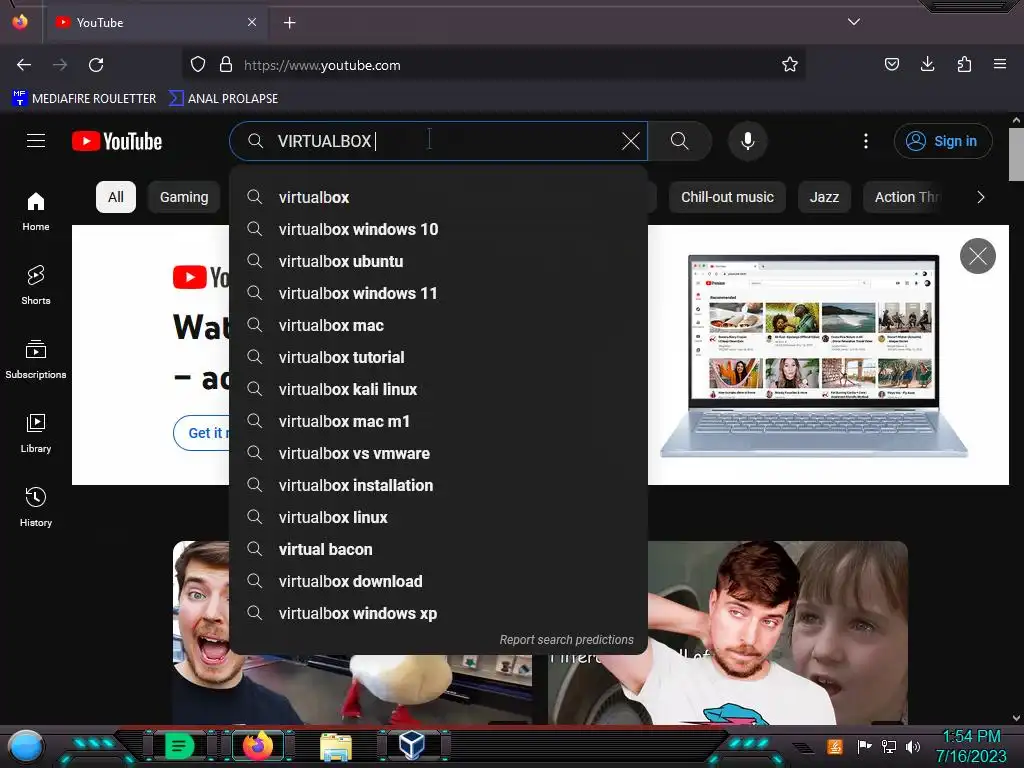This screenshot has height=768, width=1024.
Task: Choose 'virtual bacon' suggestion
Action: click(x=438, y=549)
